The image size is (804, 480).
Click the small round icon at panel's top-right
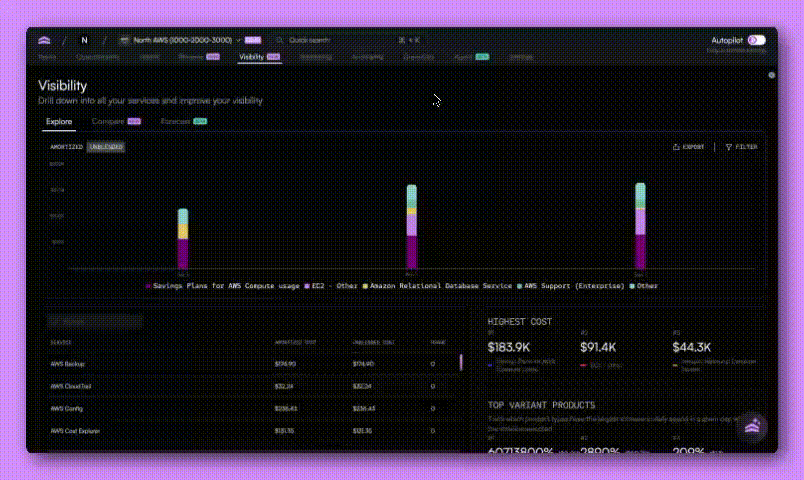pos(771,75)
